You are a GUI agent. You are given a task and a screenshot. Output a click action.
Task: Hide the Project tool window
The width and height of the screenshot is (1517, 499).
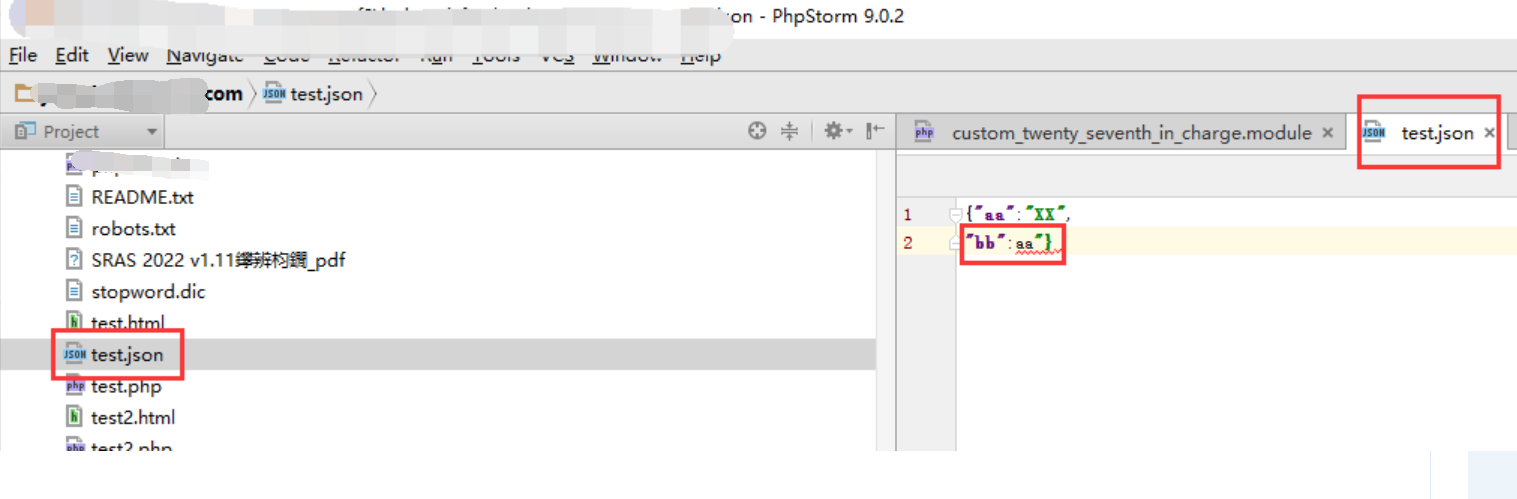click(x=875, y=131)
